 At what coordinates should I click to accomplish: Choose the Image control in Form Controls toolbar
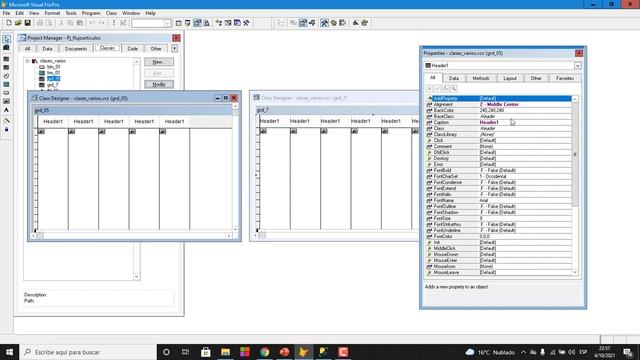[x=7, y=101]
